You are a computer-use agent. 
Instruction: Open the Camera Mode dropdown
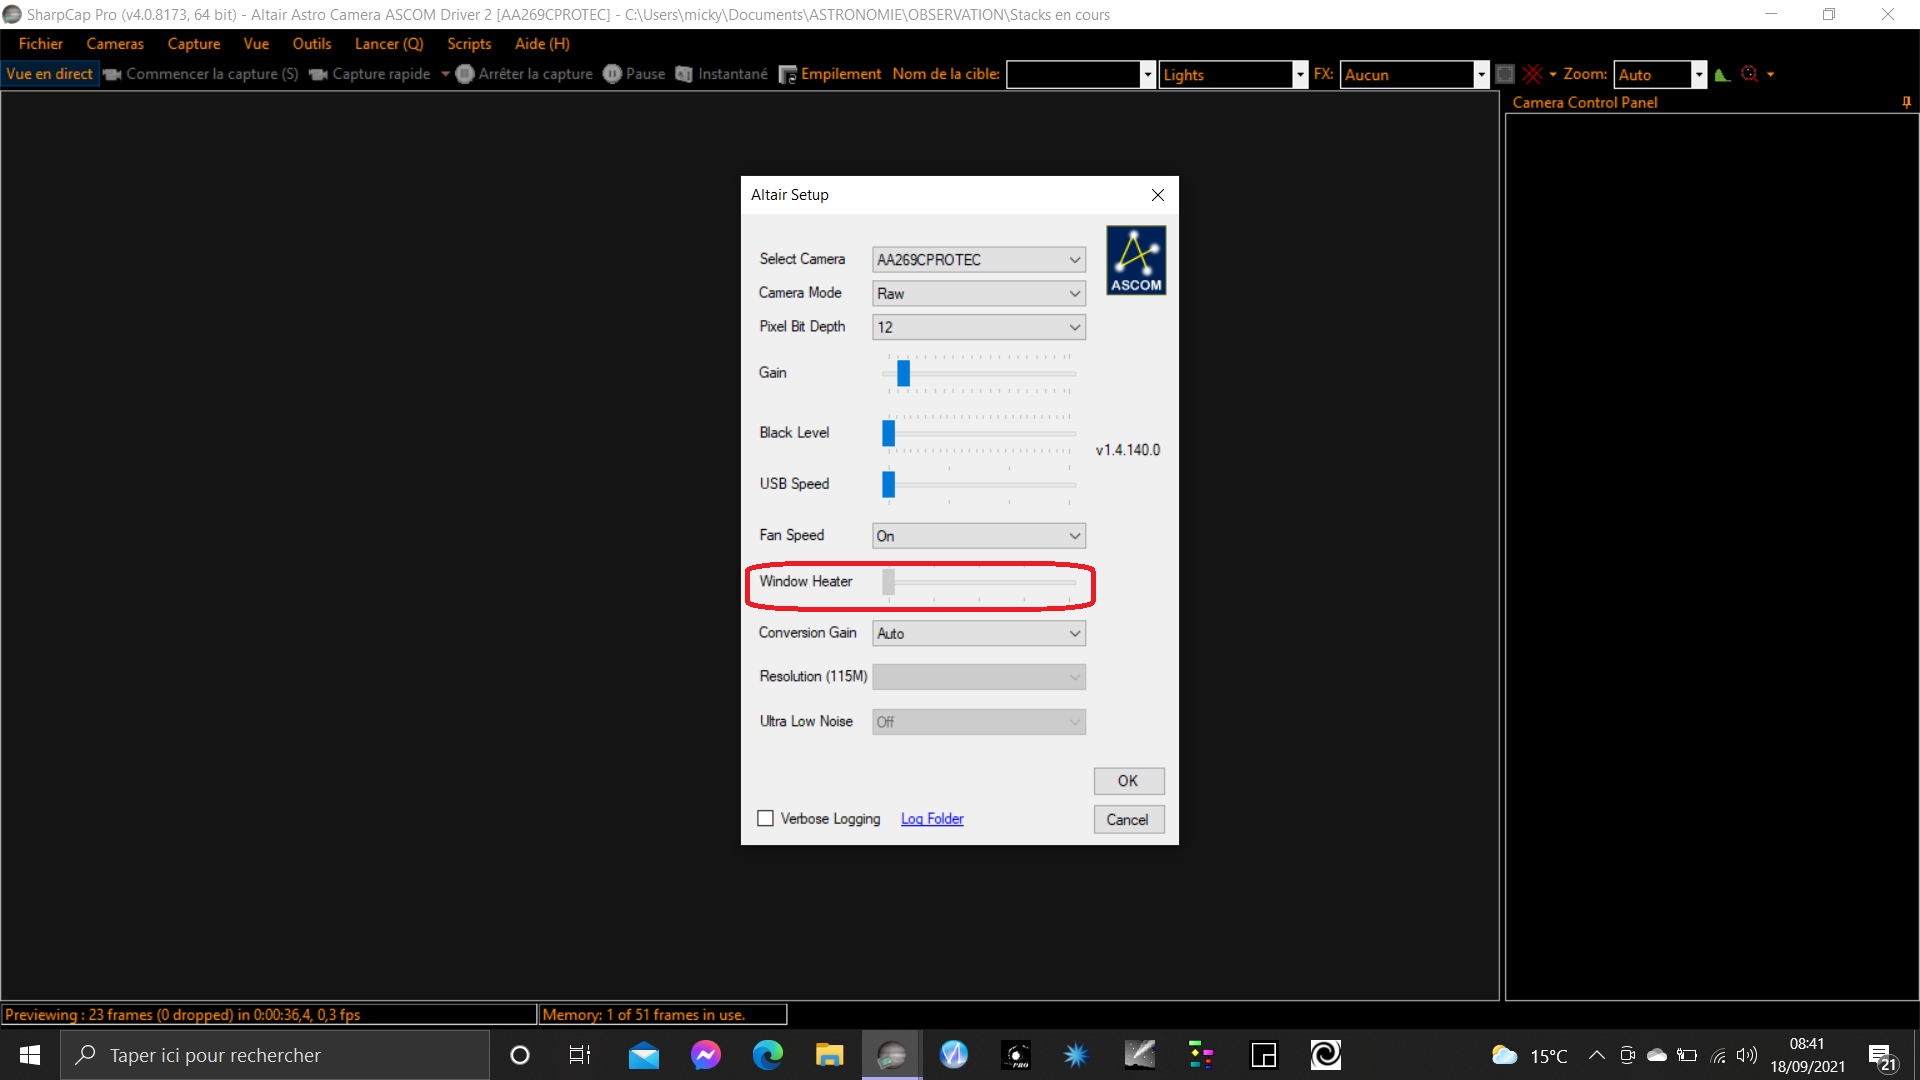click(x=978, y=294)
